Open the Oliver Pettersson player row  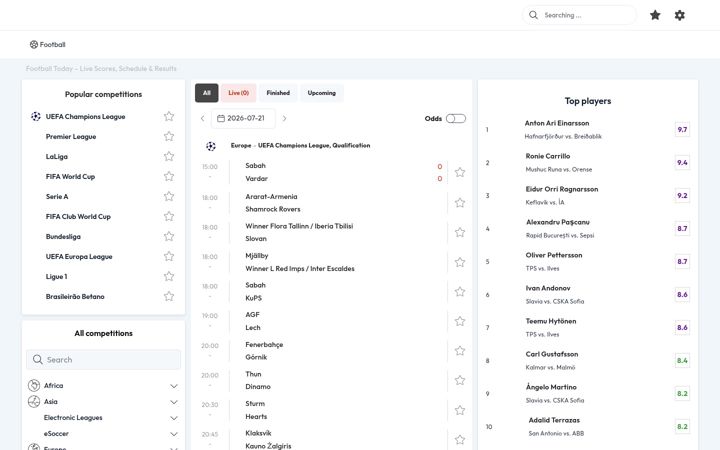(x=588, y=261)
